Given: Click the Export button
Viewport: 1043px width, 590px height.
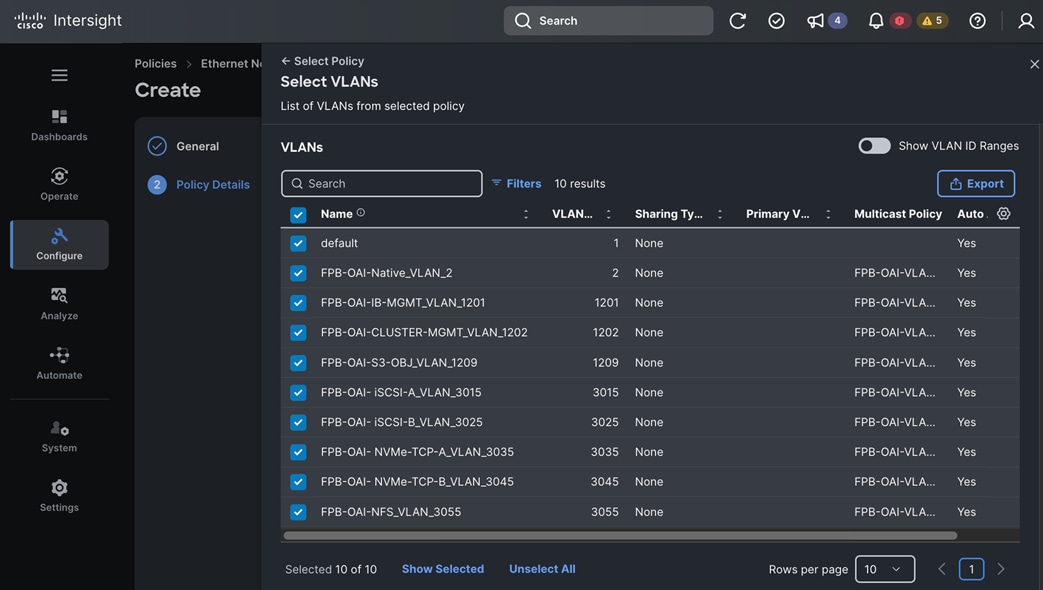Looking at the screenshot, I should [976, 184].
